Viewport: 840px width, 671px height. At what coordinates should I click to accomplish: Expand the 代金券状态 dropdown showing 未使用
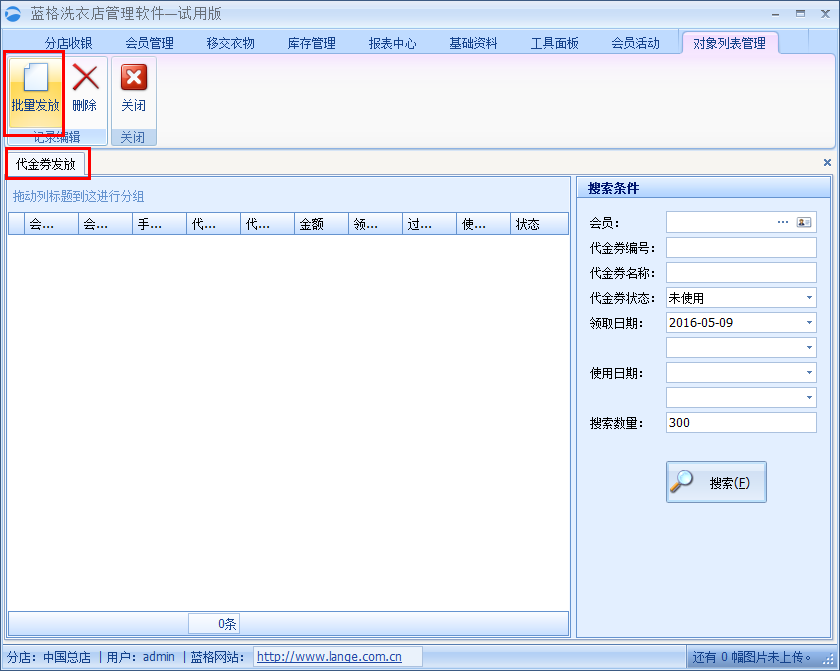coord(809,298)
